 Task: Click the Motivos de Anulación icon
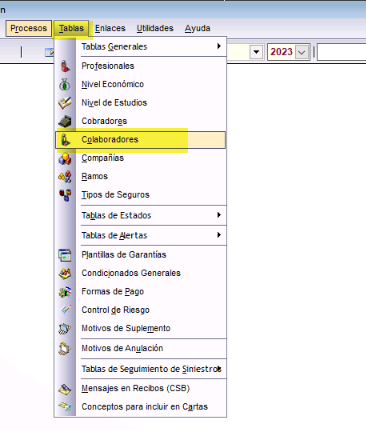click(x=65, y=348)
